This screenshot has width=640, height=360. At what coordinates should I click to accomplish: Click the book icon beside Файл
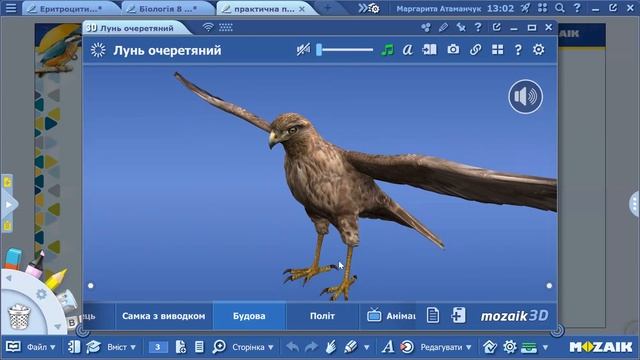click(13, 347)
